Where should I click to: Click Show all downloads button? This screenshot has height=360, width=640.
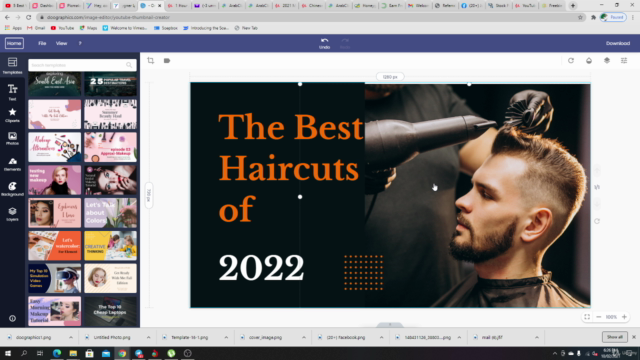pyautogui.click(x=614, y=337)
